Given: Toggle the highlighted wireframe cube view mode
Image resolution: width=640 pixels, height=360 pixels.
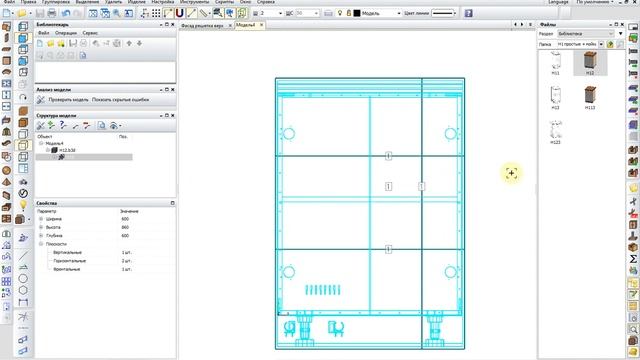Looking at the screenshot, I should 23,145.
